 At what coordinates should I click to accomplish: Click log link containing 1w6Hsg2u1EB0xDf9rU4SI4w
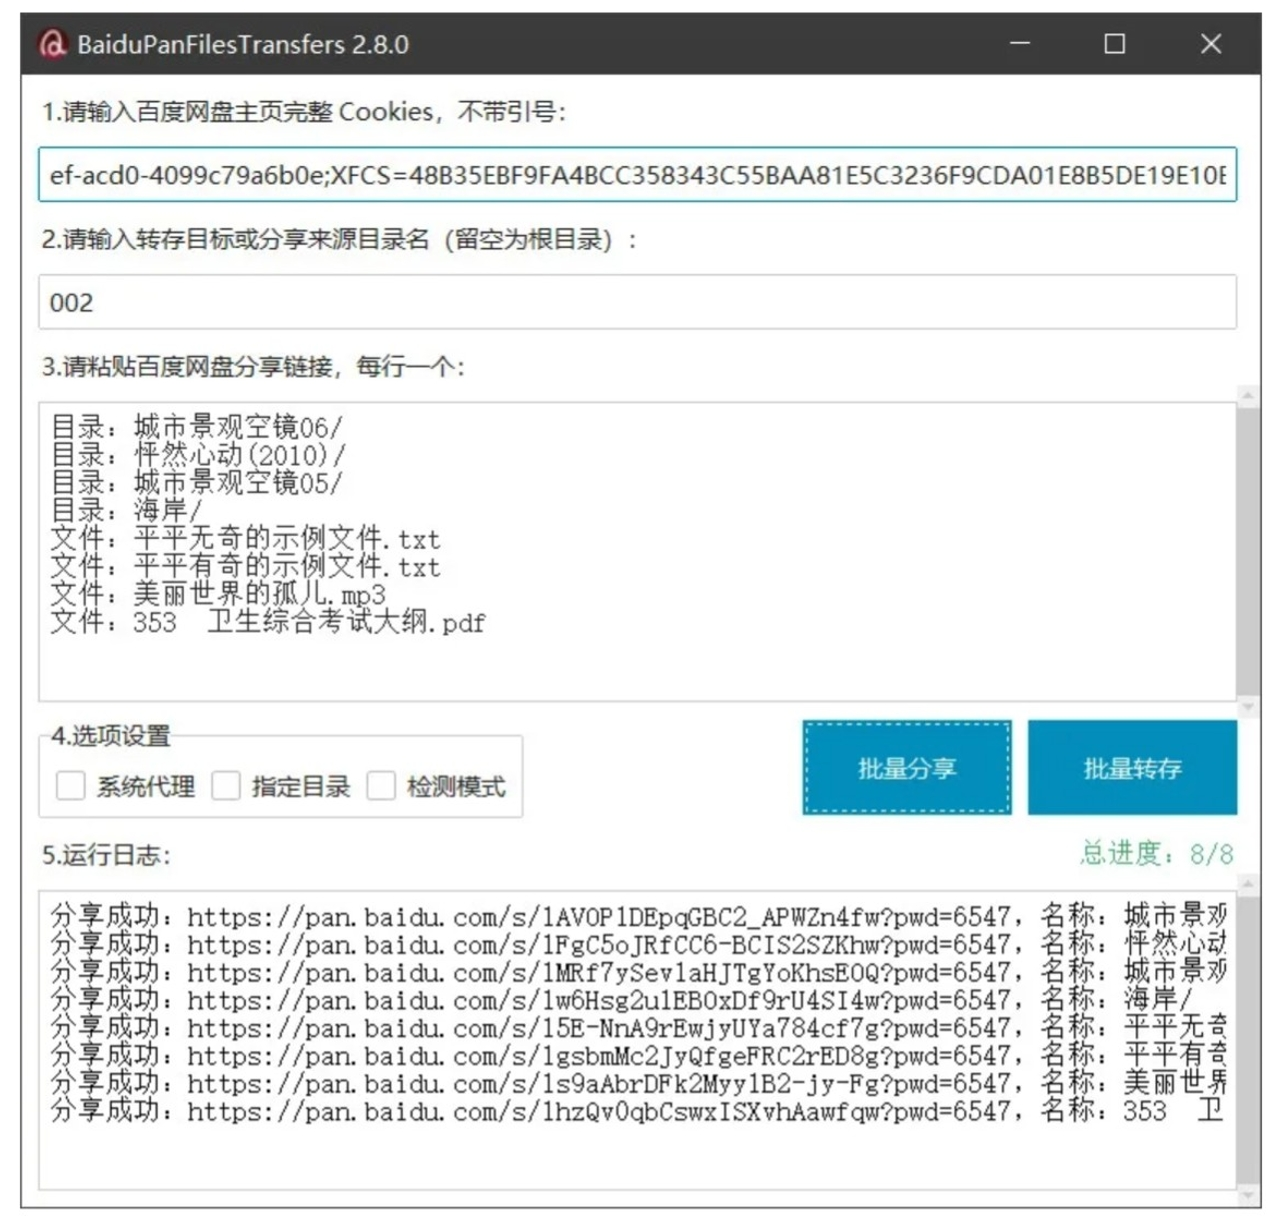coord(599,1000)
